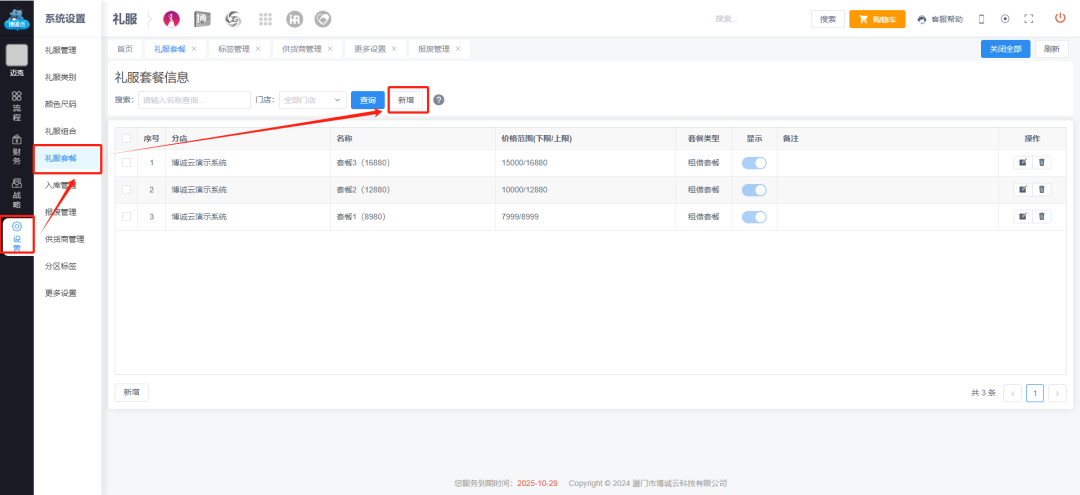Viewport: 1080px width, 495px height.
Task: Toggle fullscreen with the corner-brackets icon
Action: pyautogui.click(x=1029, y=19)
